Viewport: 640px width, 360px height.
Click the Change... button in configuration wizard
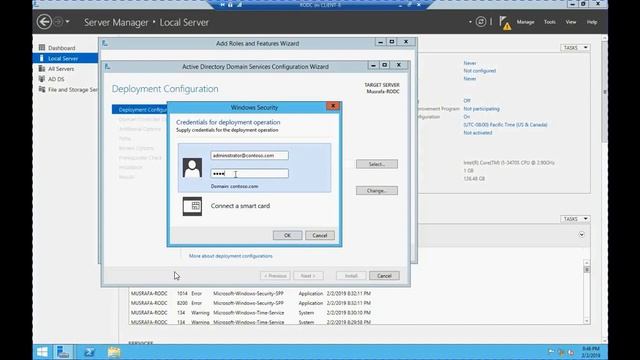pyautogui.click(x=377, y=191)
